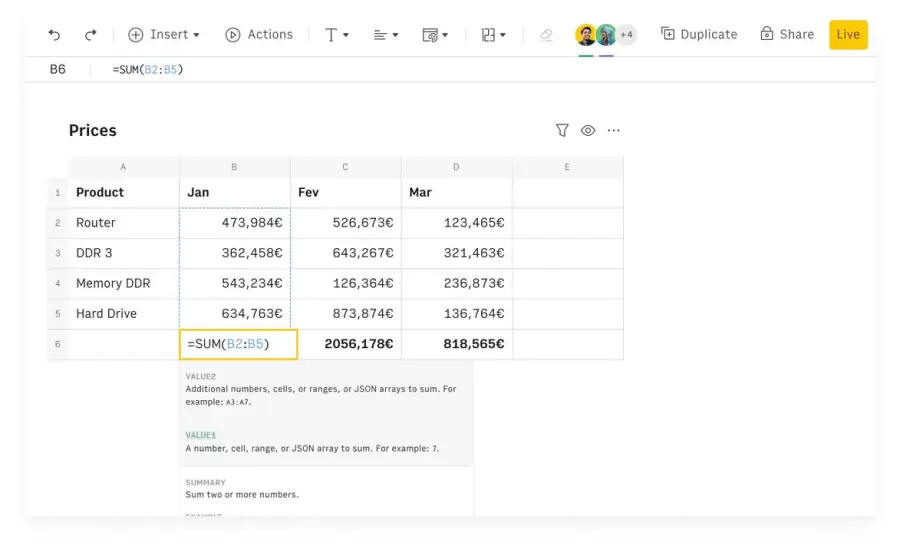Select the Hard Drive cell
The image size is (900, 553).
123,314
